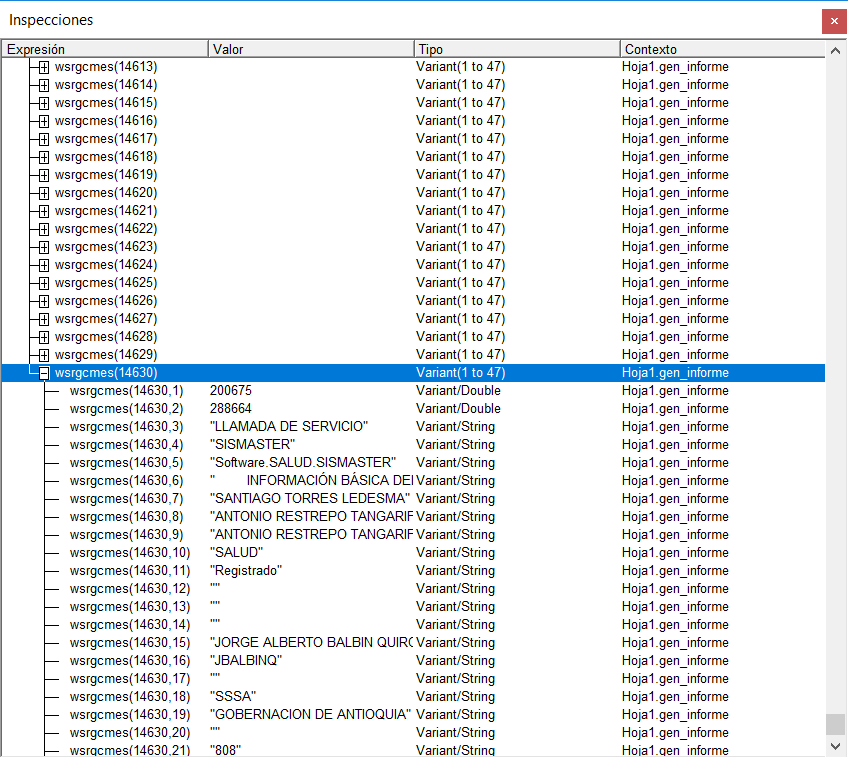Expand the wsrgcmes(14613) watch node
This screenshot has width=848, height=758.
click(x=42, y=66)
